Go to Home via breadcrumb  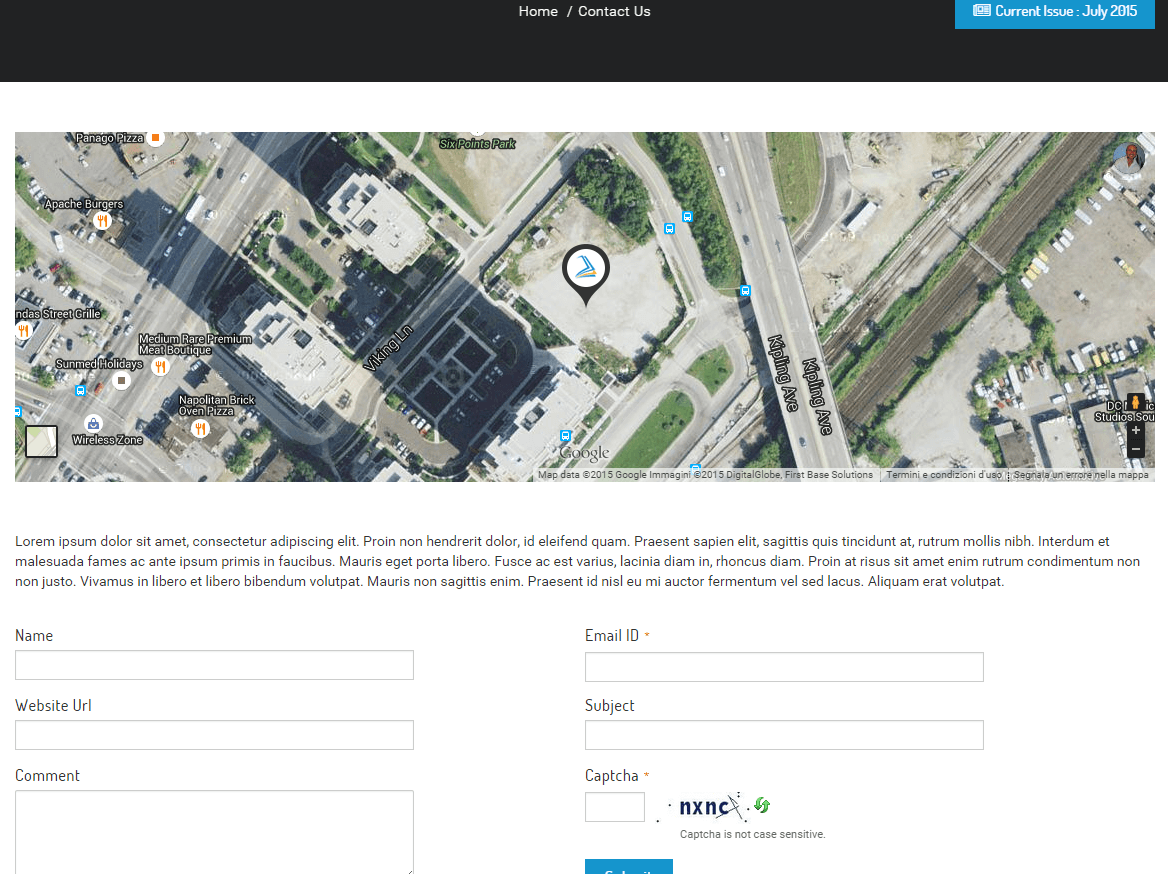click(x=538, y=11)
